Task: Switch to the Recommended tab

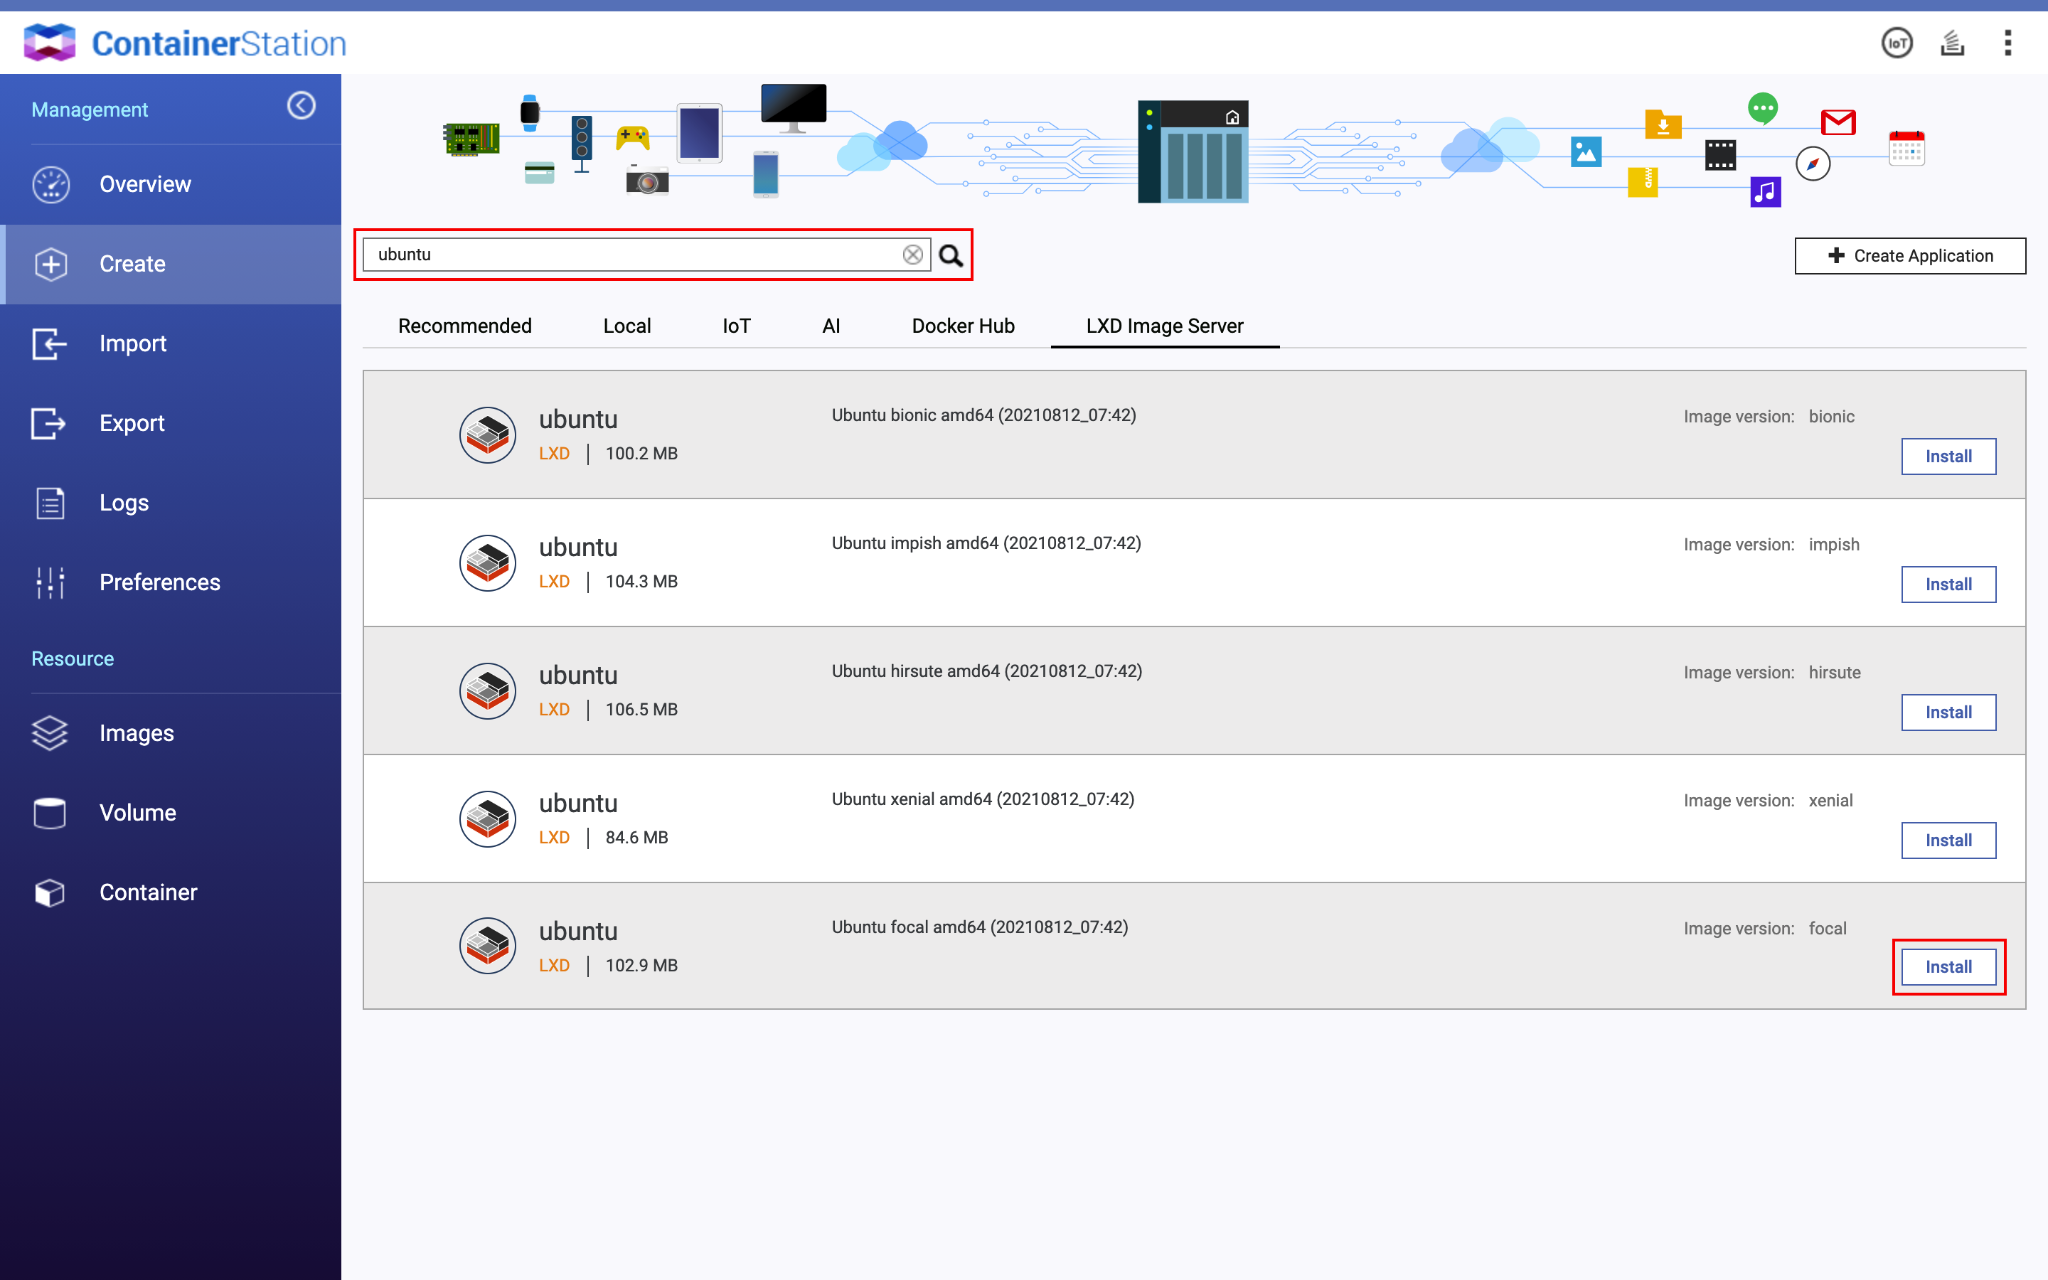Action: click(464, 326)
